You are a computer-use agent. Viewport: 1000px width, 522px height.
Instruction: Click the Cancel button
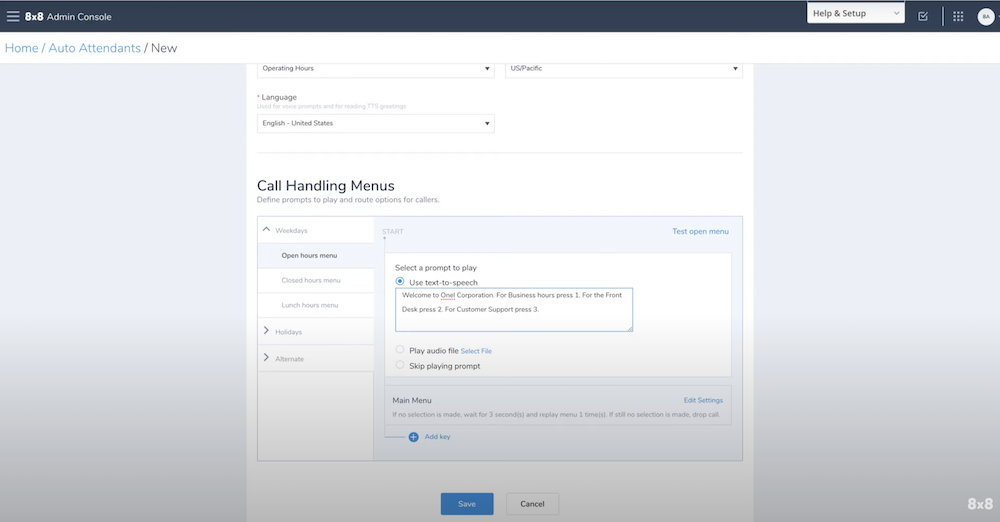533,504
